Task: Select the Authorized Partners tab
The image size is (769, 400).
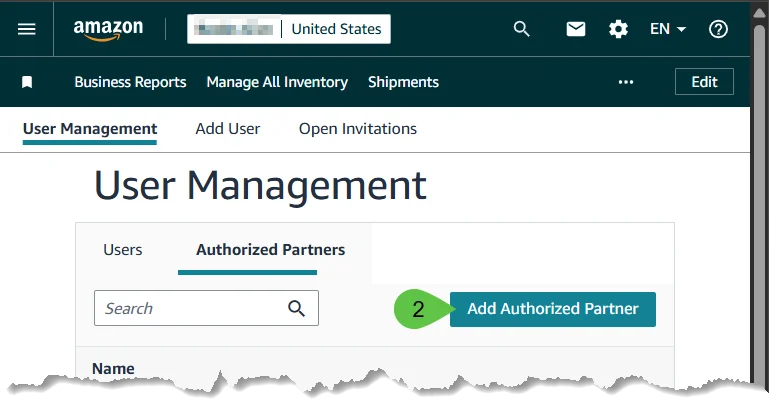Action: click(x=270, y=250)
